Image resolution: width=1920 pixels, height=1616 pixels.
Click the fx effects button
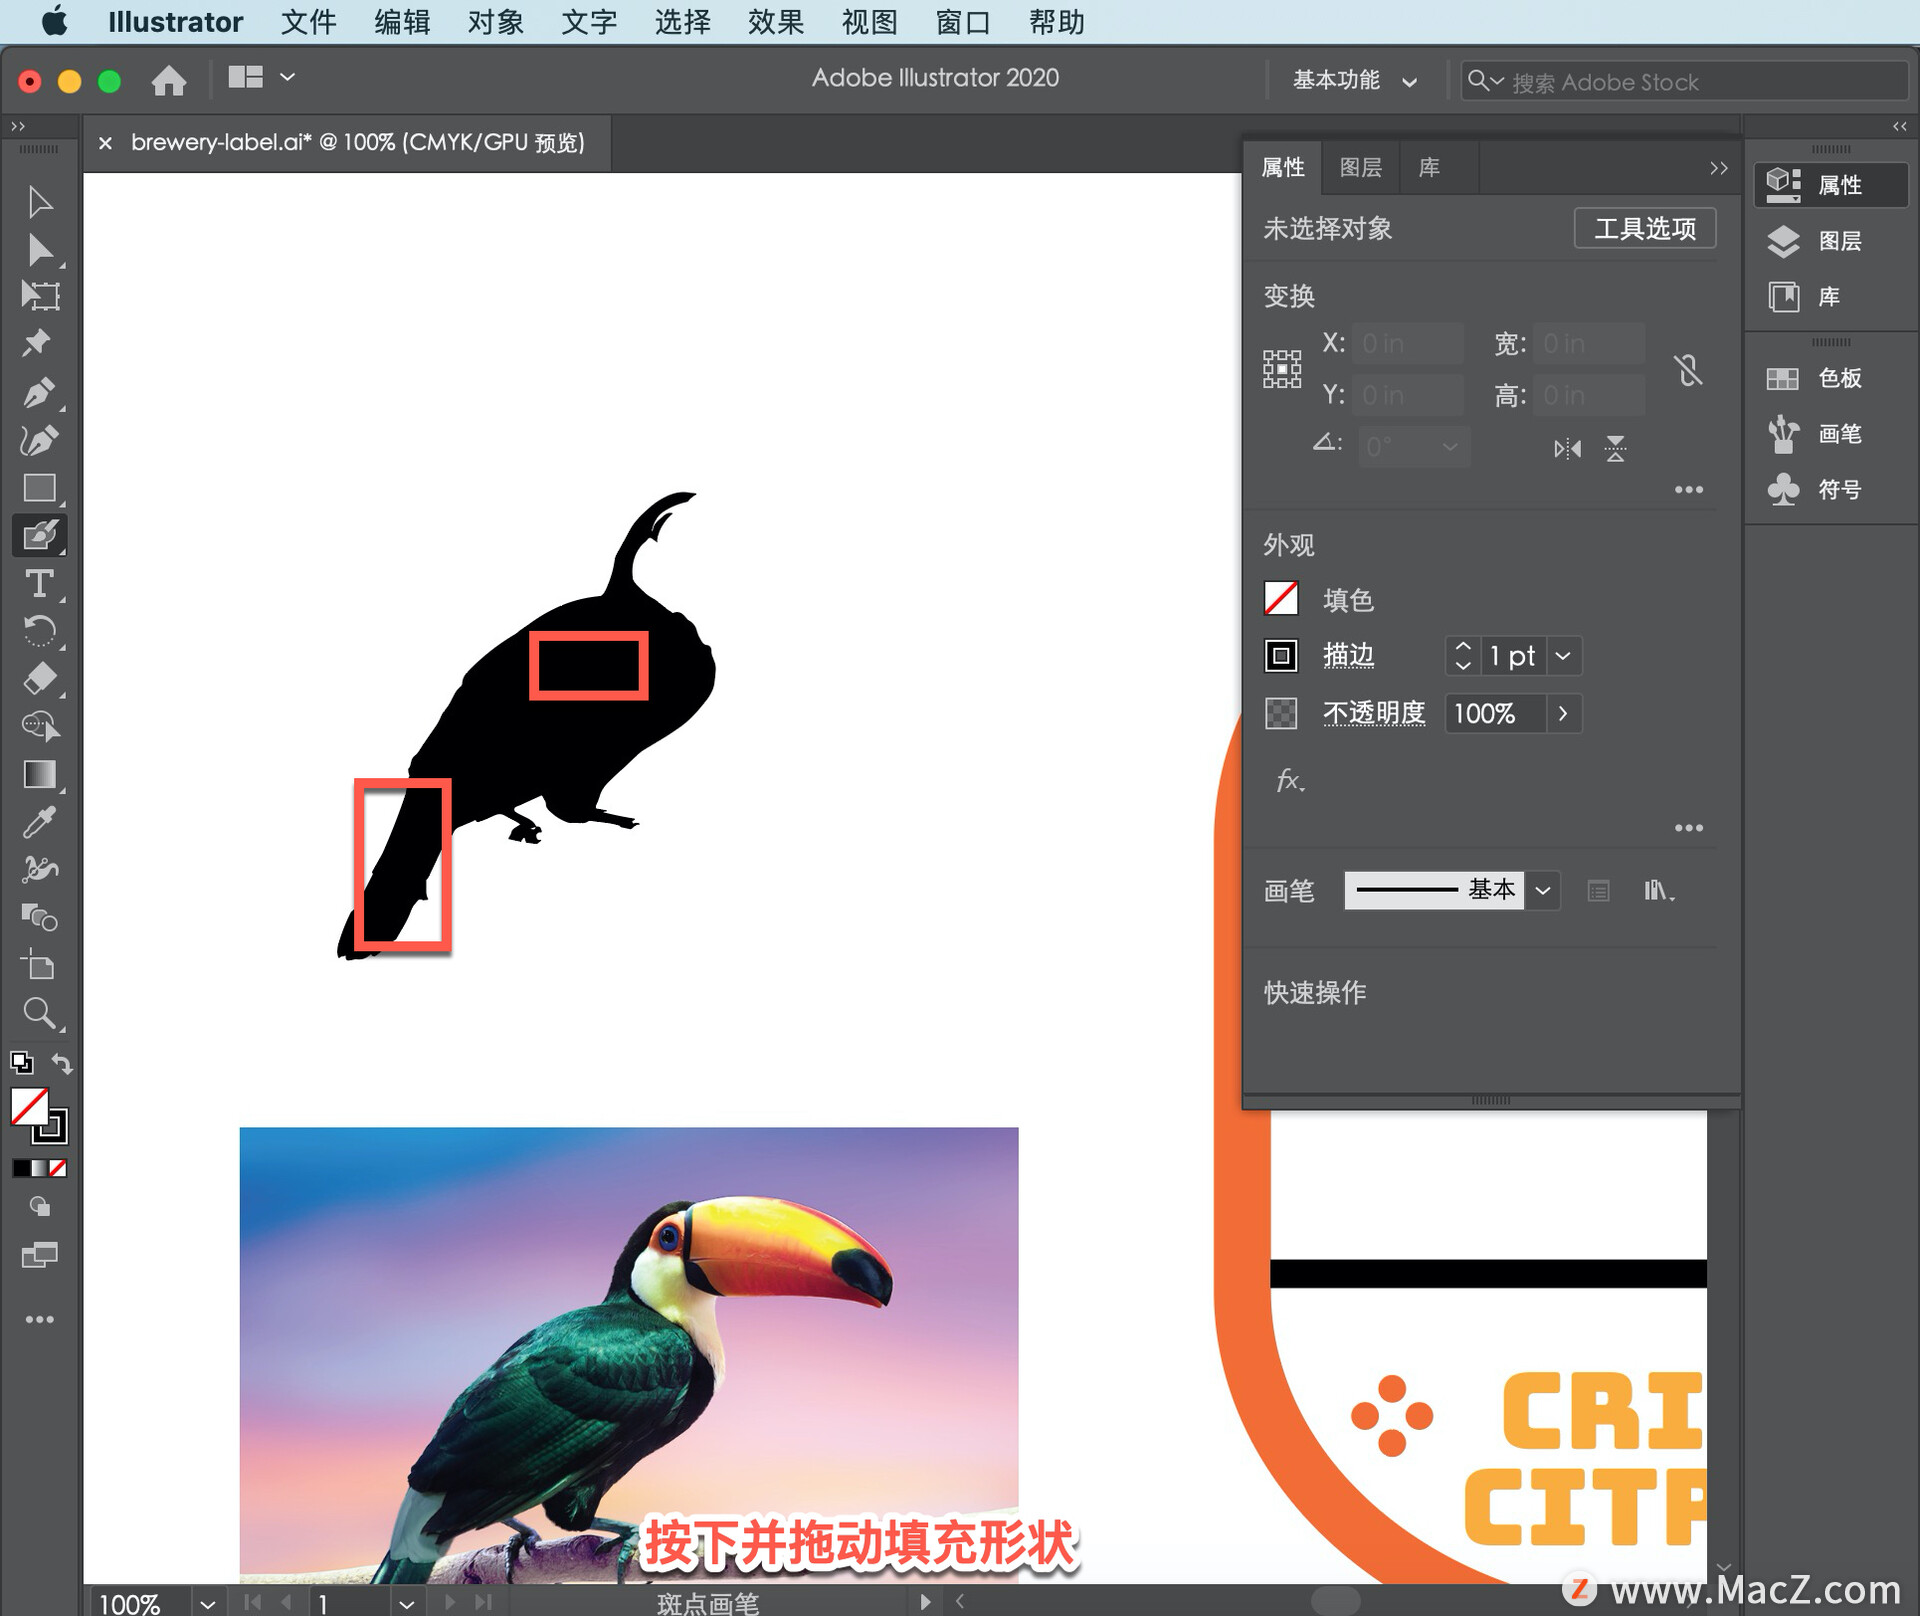(x=1289, y=781)
